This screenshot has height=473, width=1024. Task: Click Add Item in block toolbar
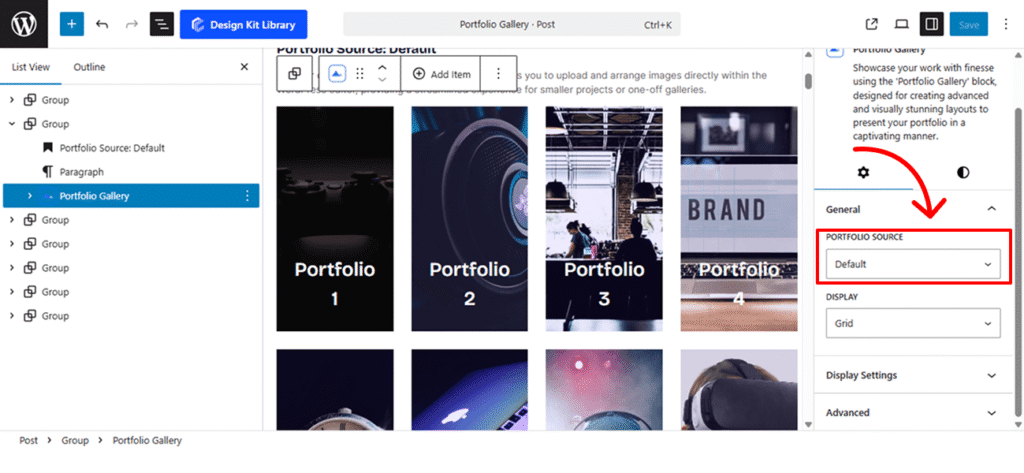click(x=440, y=74)
